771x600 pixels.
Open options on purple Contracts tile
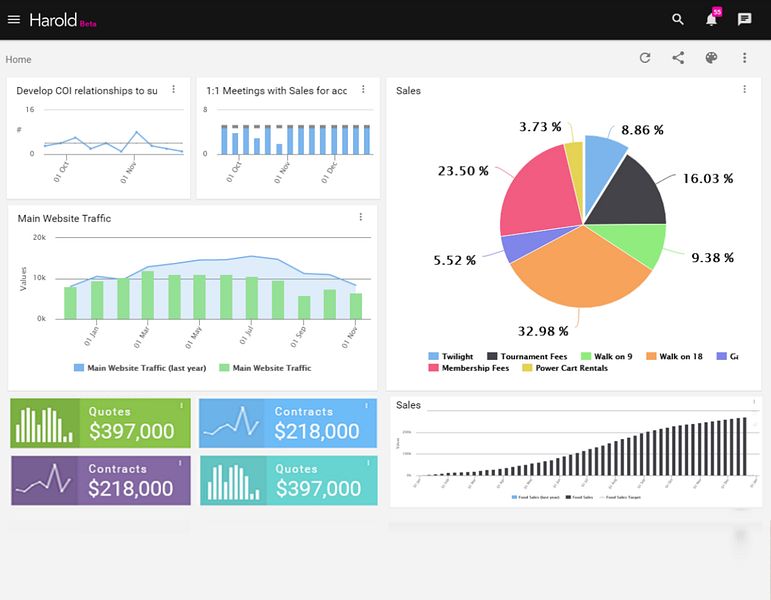click(180, 463)
